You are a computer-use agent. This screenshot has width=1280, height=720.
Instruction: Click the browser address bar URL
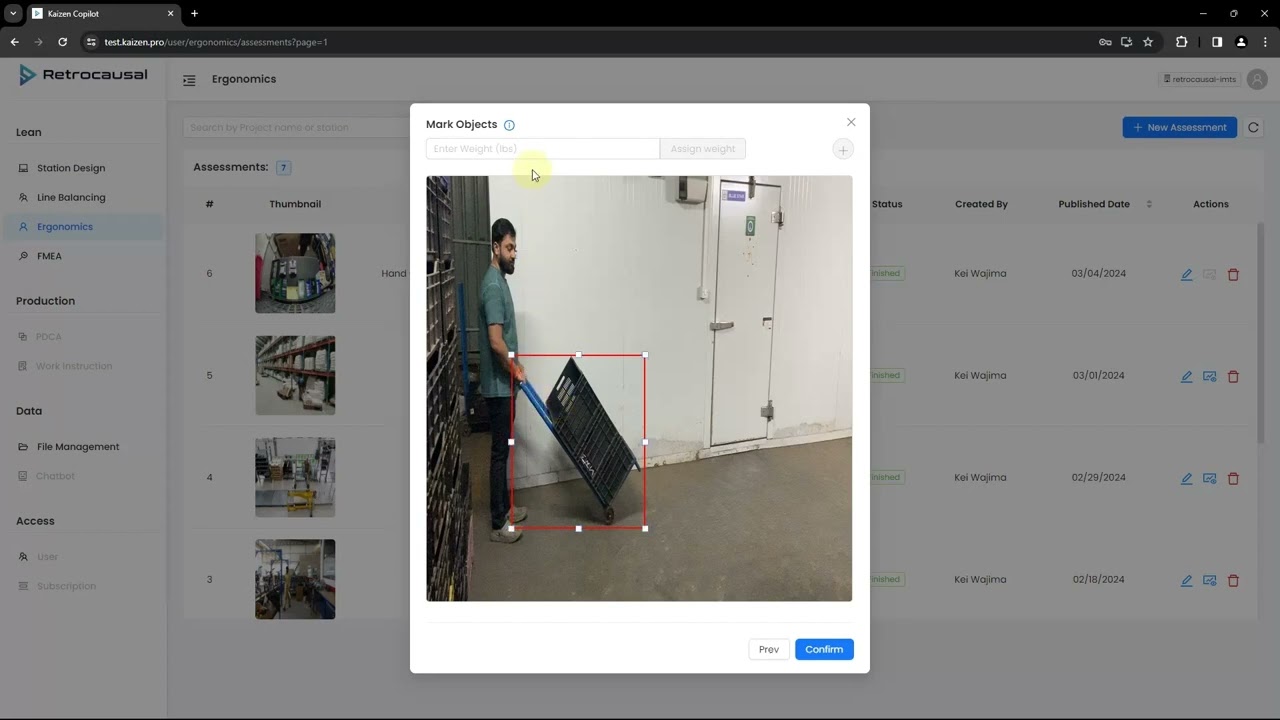[216, 42]
